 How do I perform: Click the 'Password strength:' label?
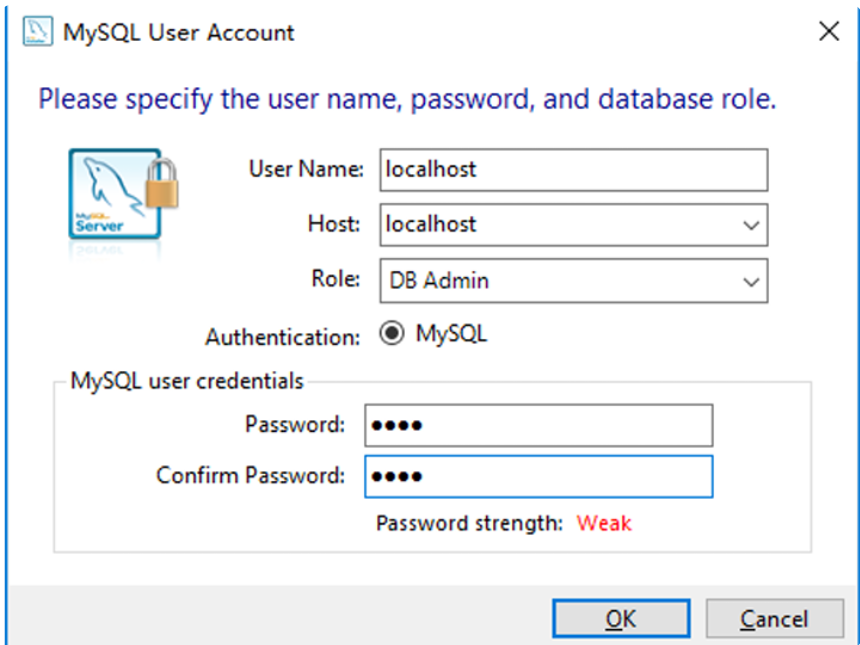tap(469, 523)
